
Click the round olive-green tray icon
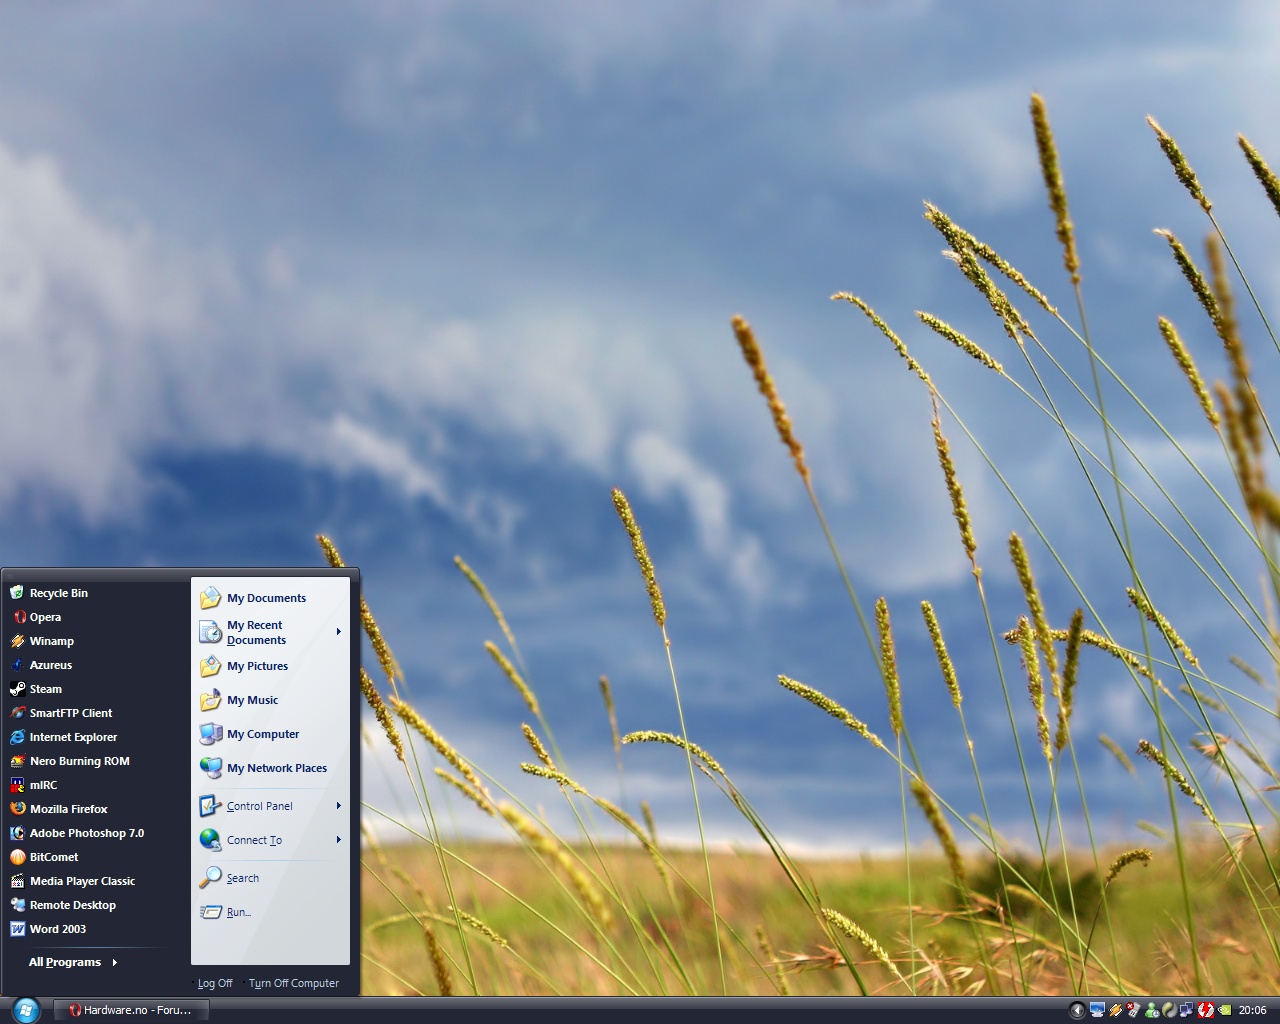tap(1169, 1010)
